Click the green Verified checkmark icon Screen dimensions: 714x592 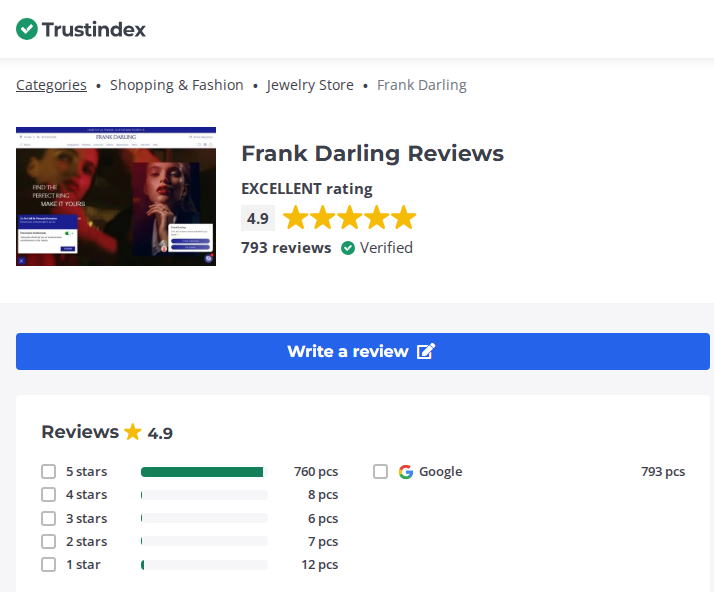(x=348, y=248)
